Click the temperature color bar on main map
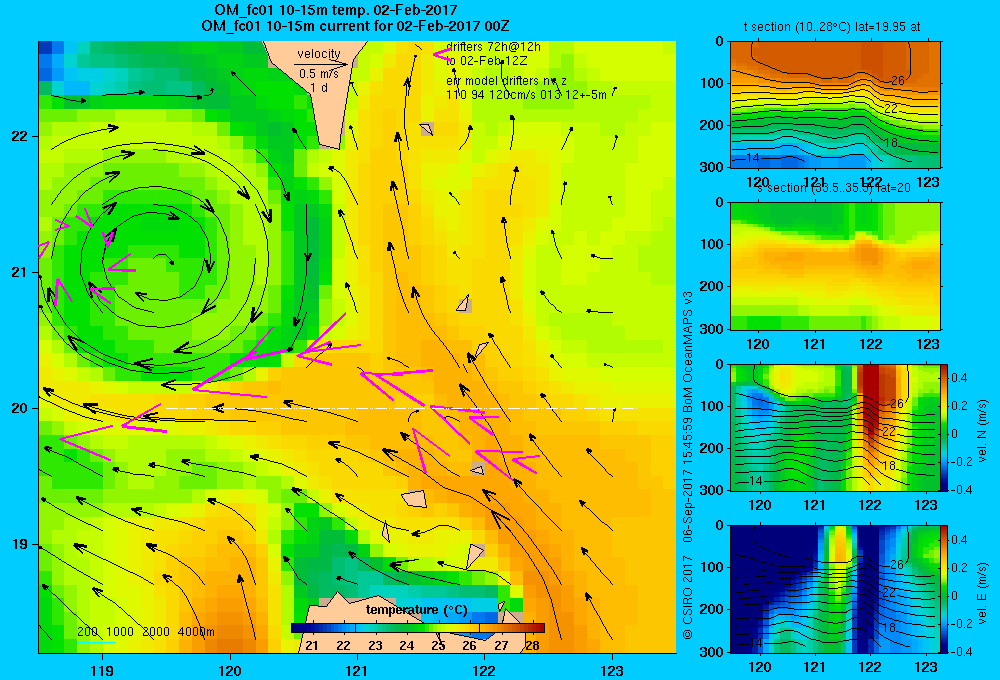Screen dimensions: 1000x680 [418, 628]
